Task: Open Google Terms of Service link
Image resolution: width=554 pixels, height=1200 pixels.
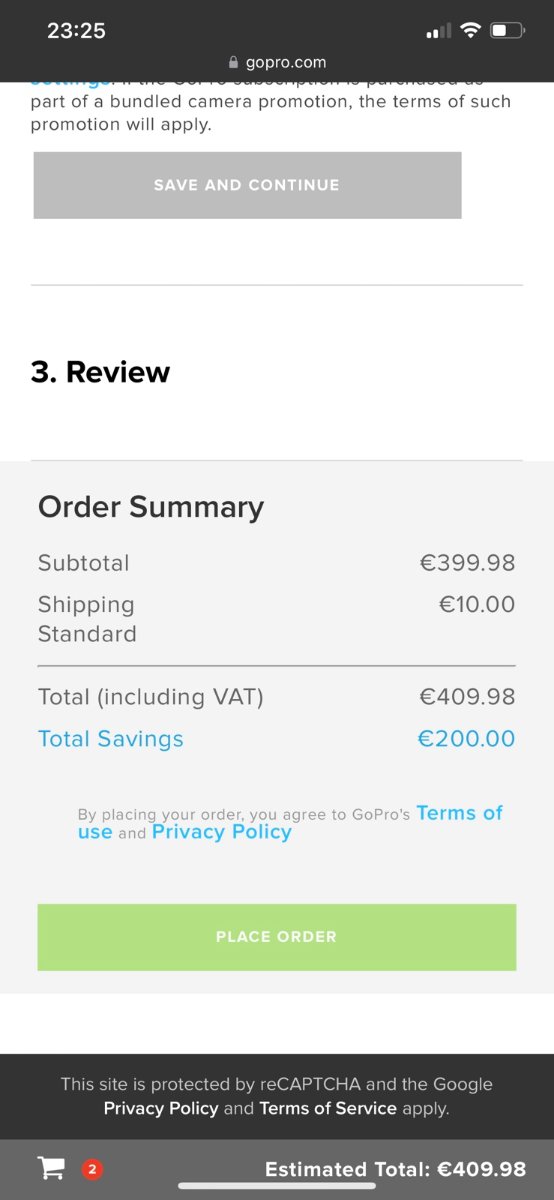Action: click(328, 1108)
